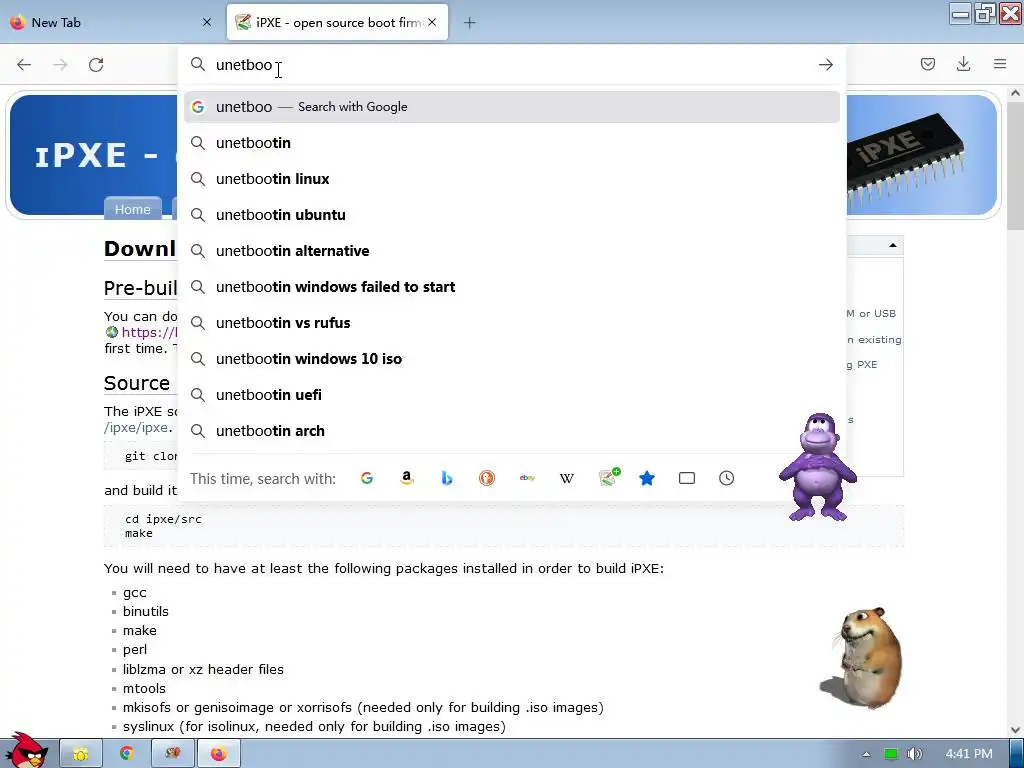Search open Tabs via the rectangle icon
This screenshot has width=1024, height=768.
(687, 478)
